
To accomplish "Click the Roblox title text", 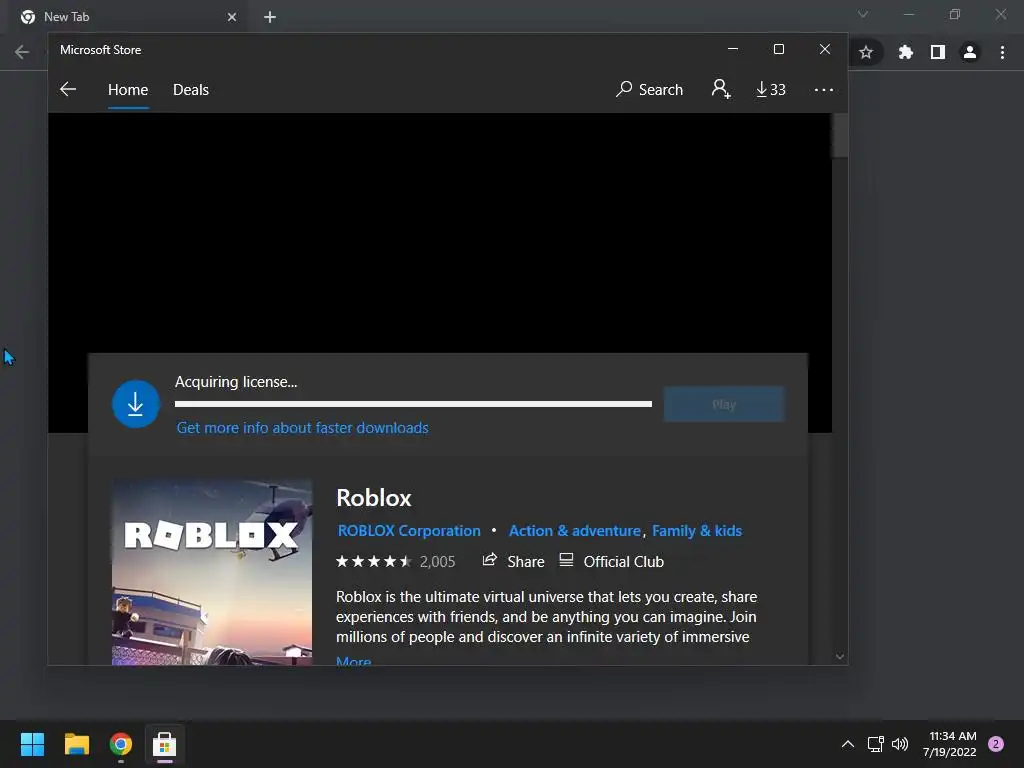I will click(x=374, y=498).
